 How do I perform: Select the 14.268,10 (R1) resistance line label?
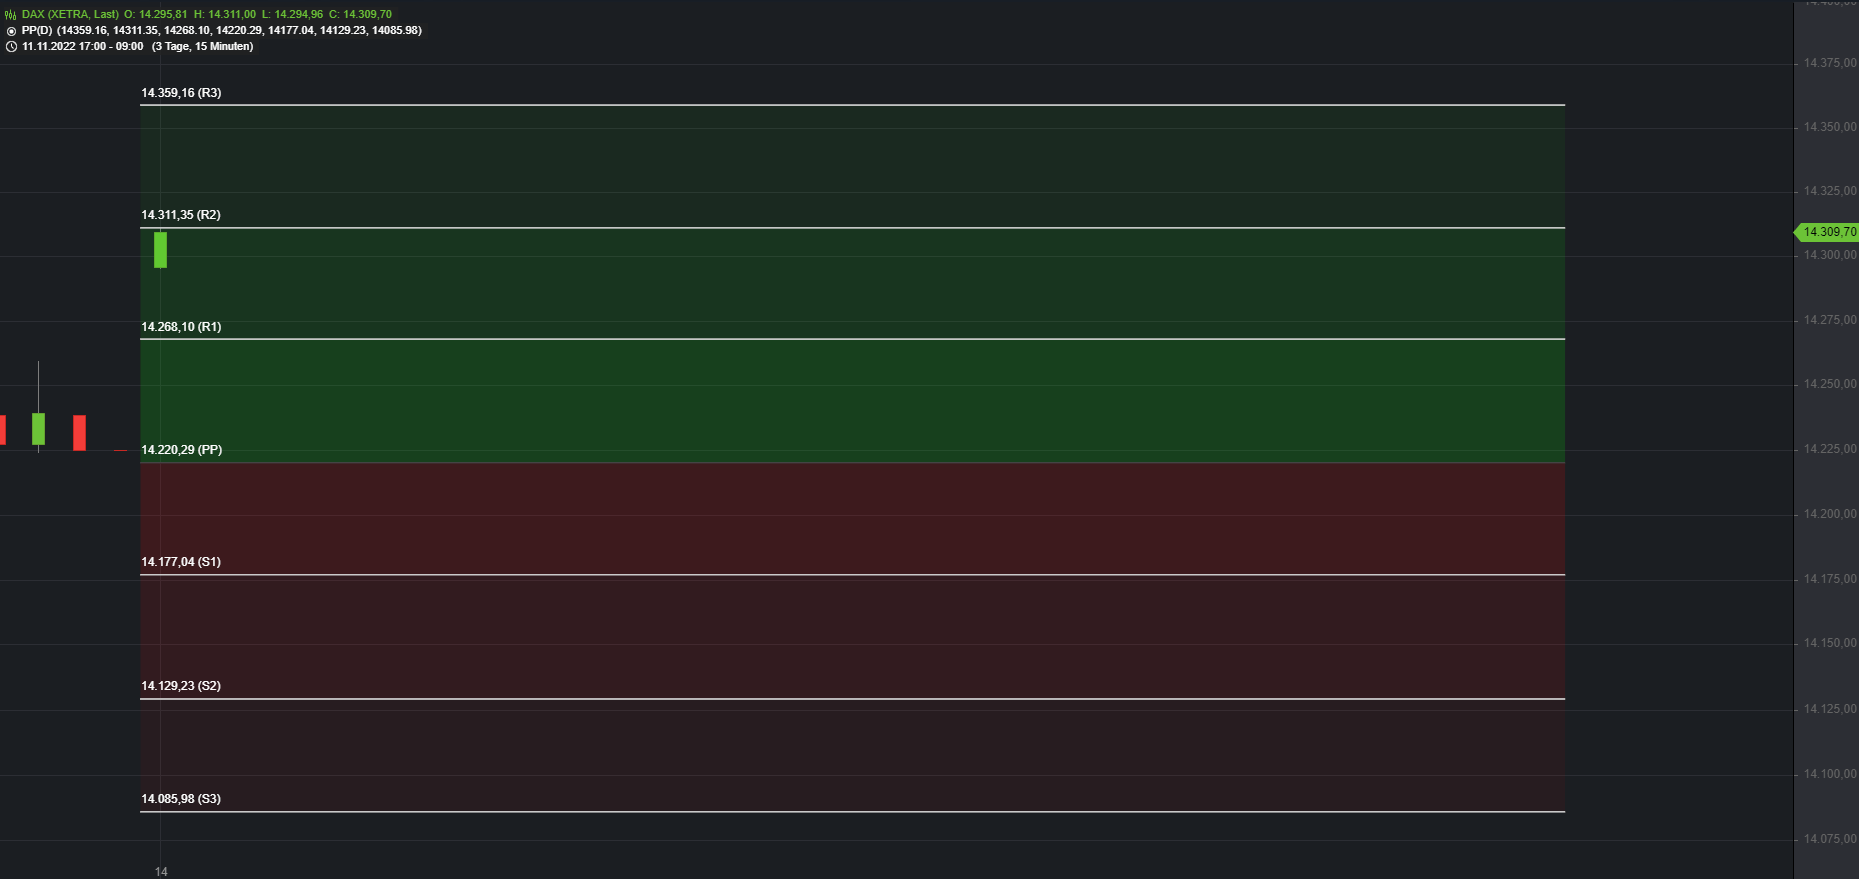point(181,327)
